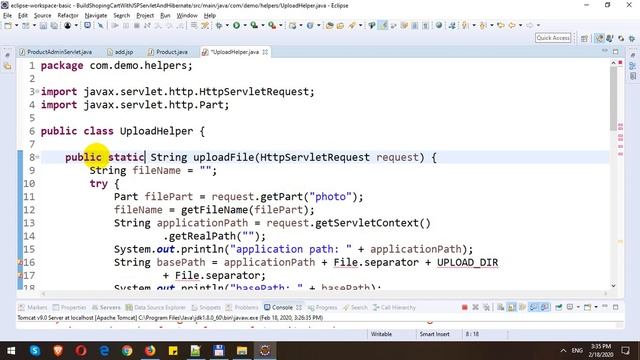640x360 pixels.
Task: Open Chrome from the taskbar
Action: click(127, 351)
